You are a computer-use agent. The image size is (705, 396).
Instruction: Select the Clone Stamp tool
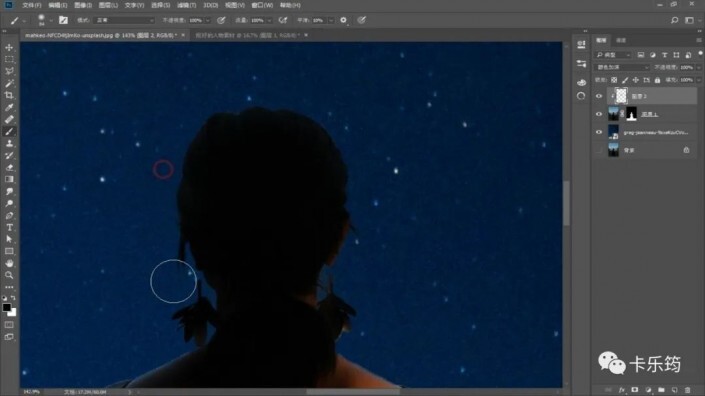pos(9,143)
